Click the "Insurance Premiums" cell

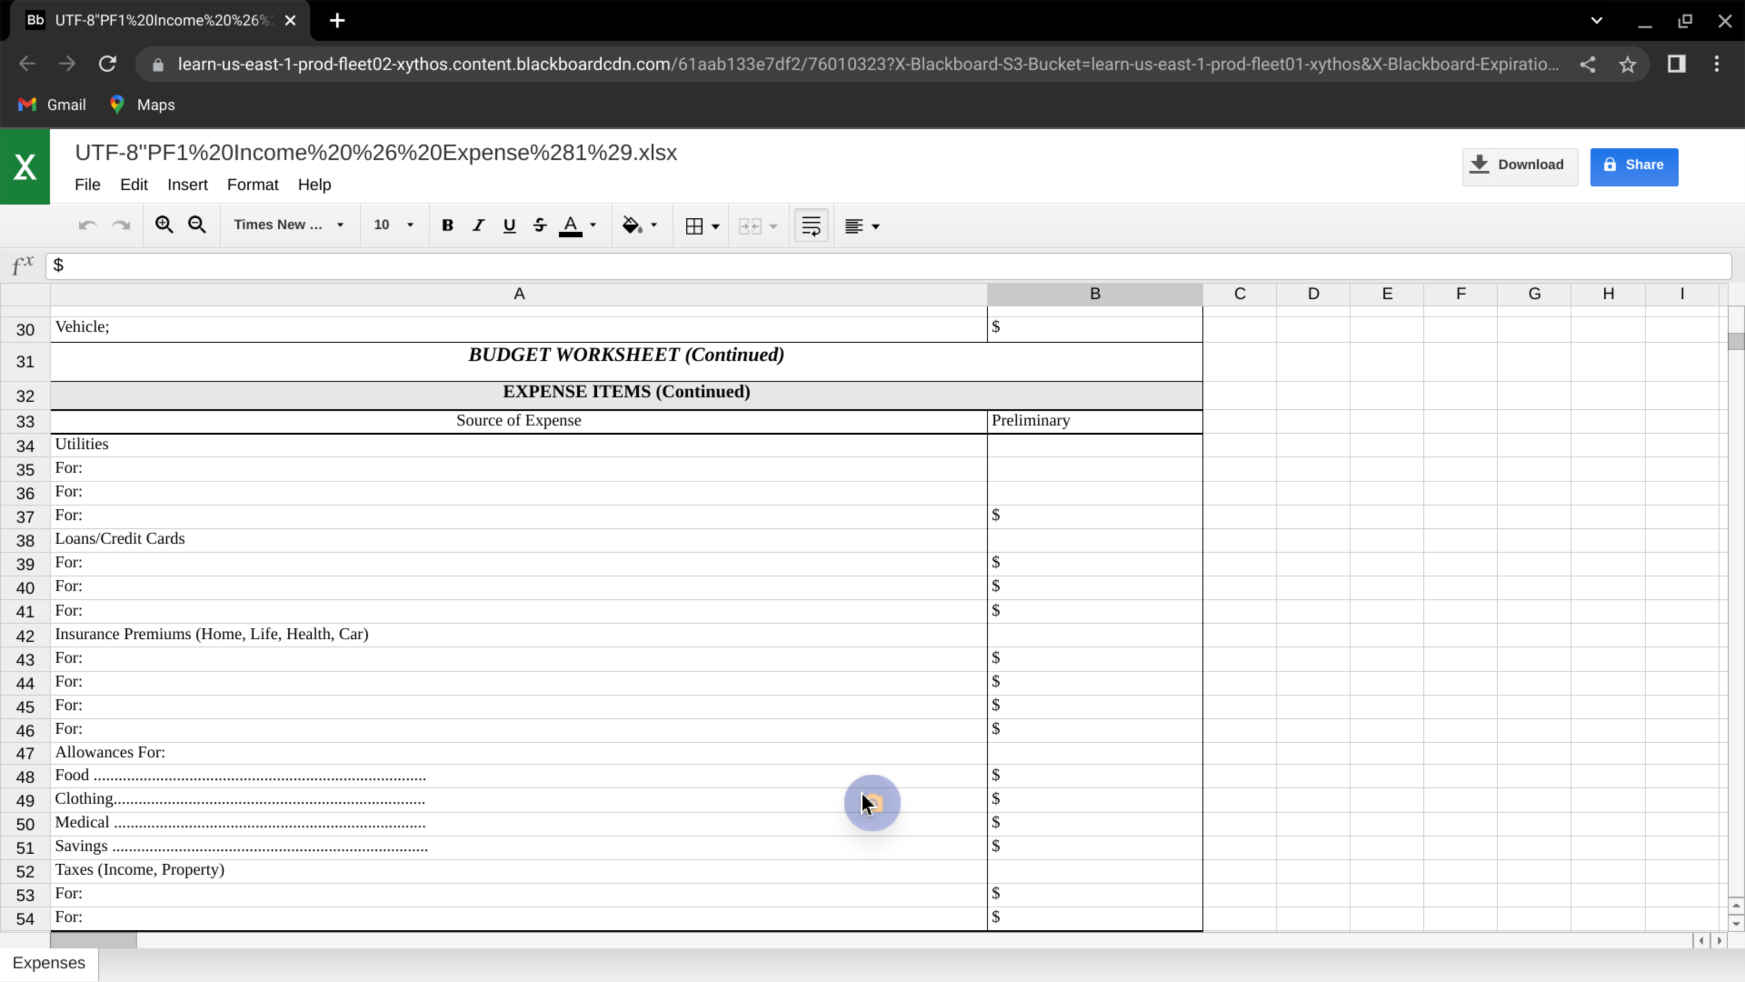519,634
